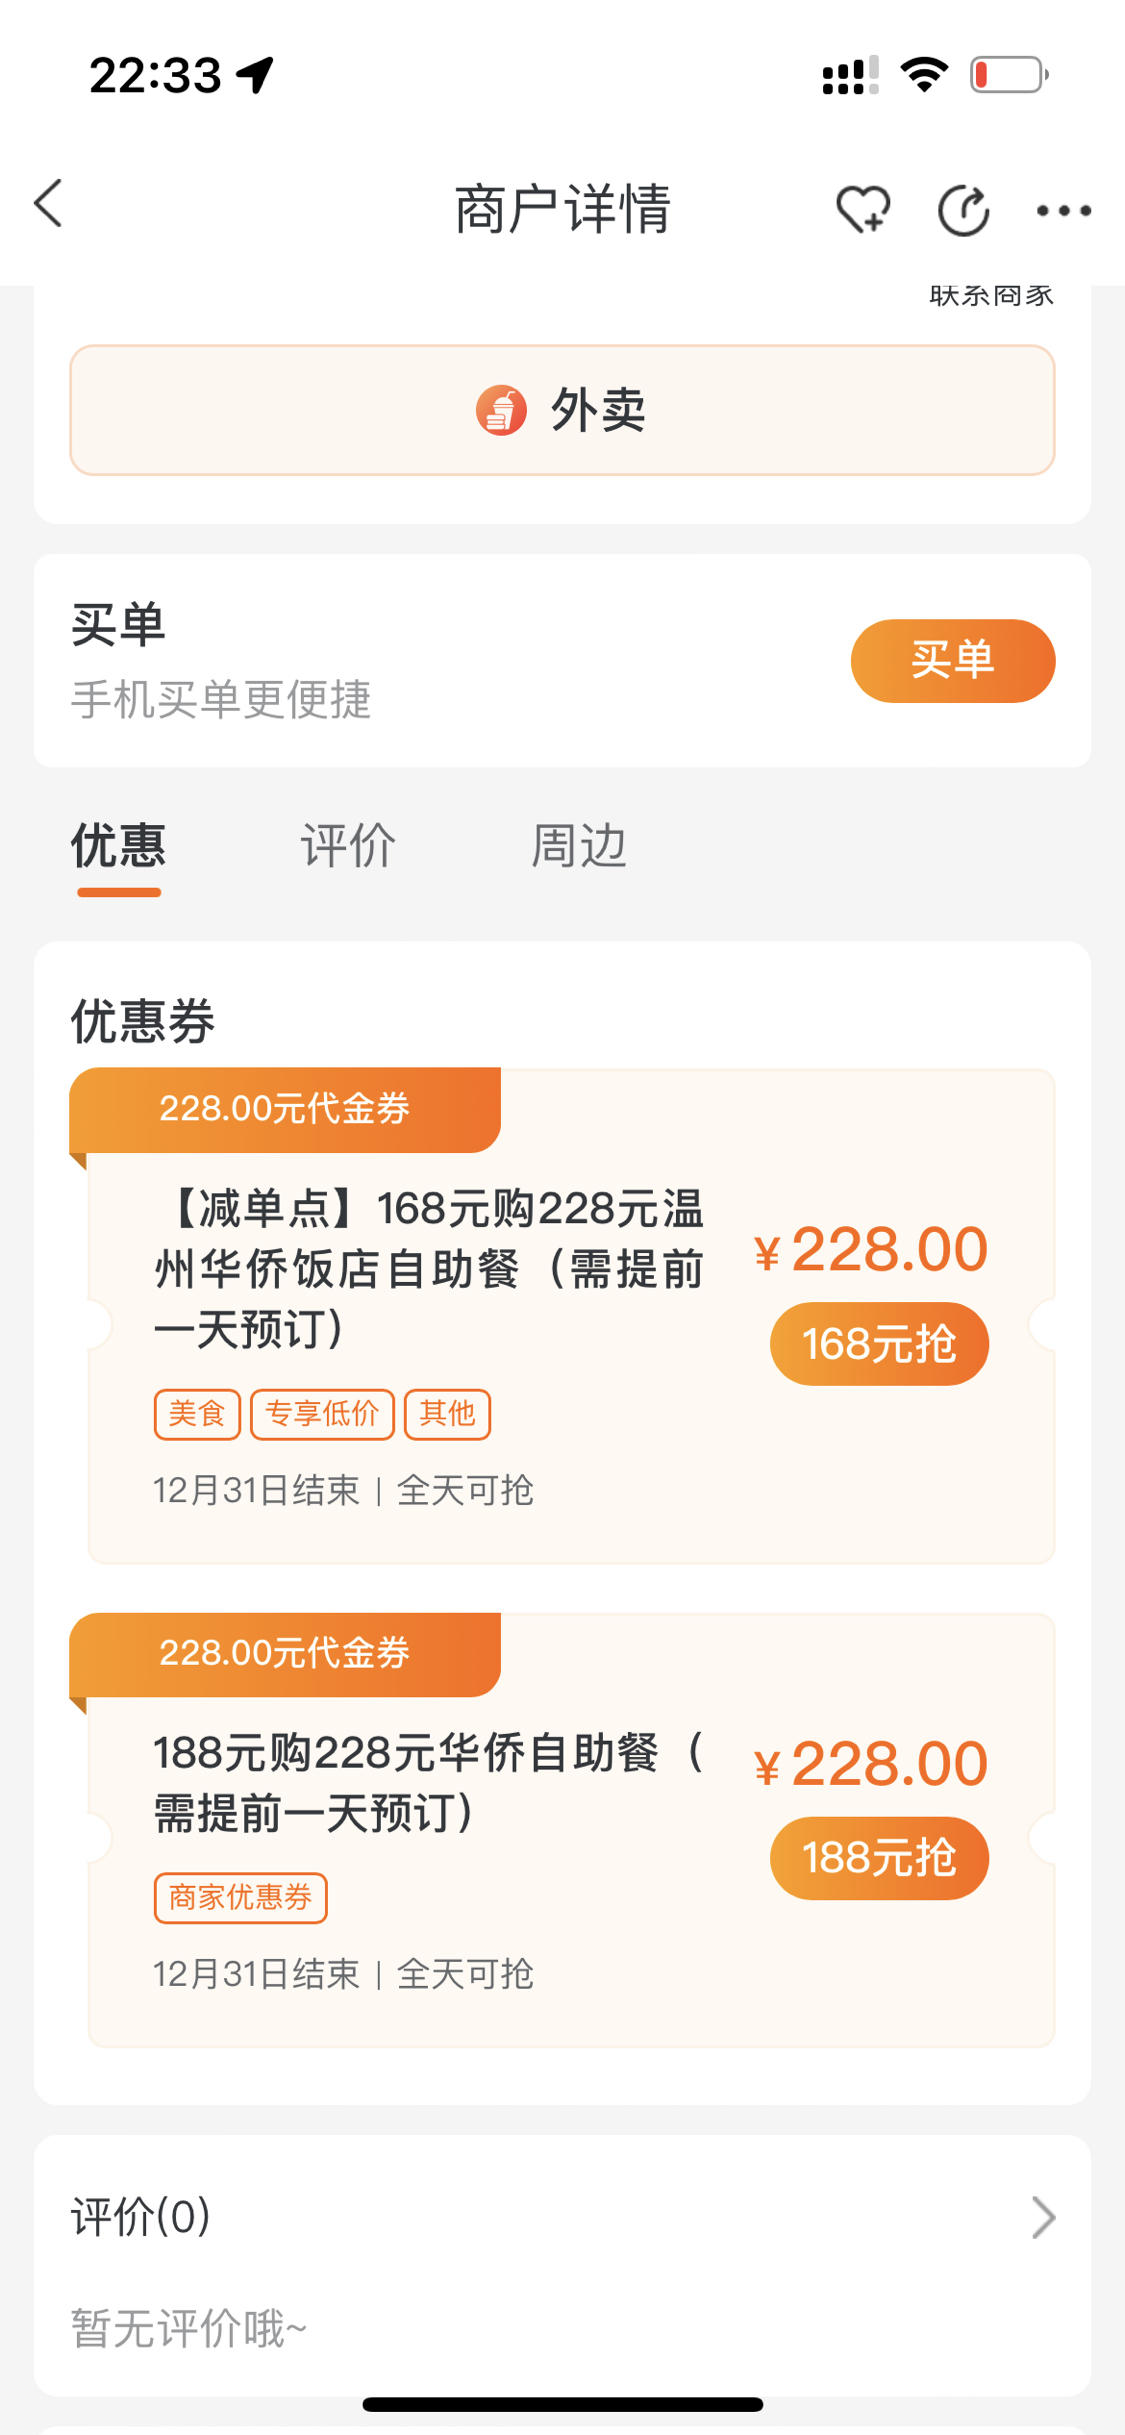Tap the 外卖 takeout drink icon
The image size is (1125, 2435).
501,410
